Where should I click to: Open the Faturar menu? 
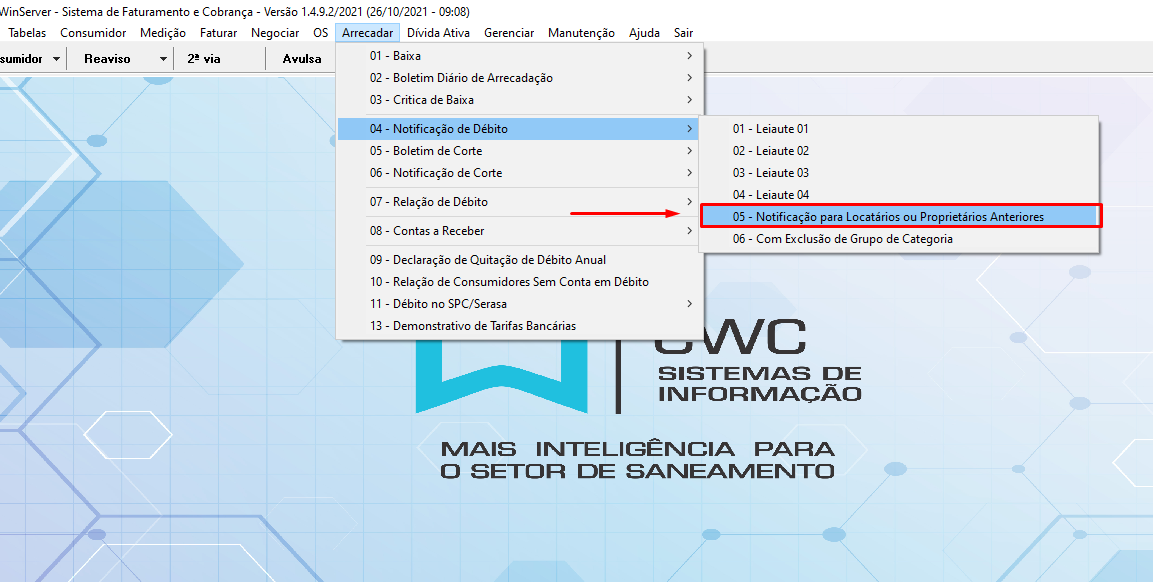(218, 33)
